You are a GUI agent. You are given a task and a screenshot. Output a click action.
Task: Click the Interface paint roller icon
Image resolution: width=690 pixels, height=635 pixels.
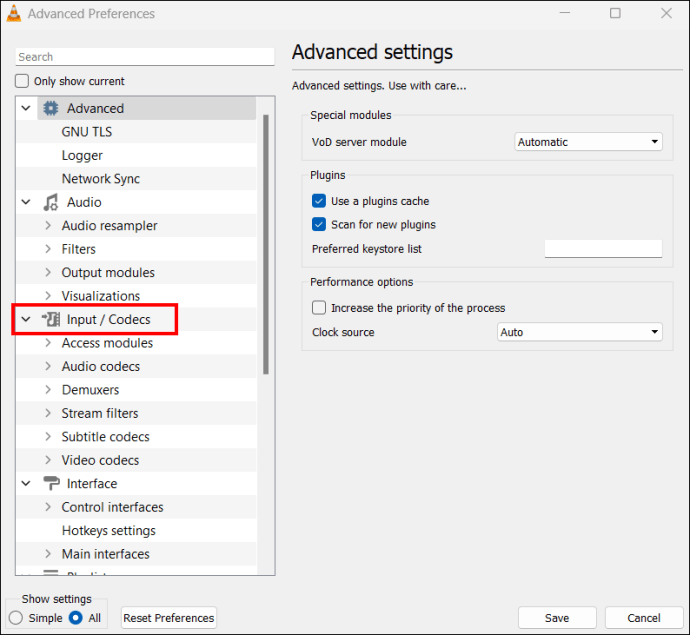51,483
